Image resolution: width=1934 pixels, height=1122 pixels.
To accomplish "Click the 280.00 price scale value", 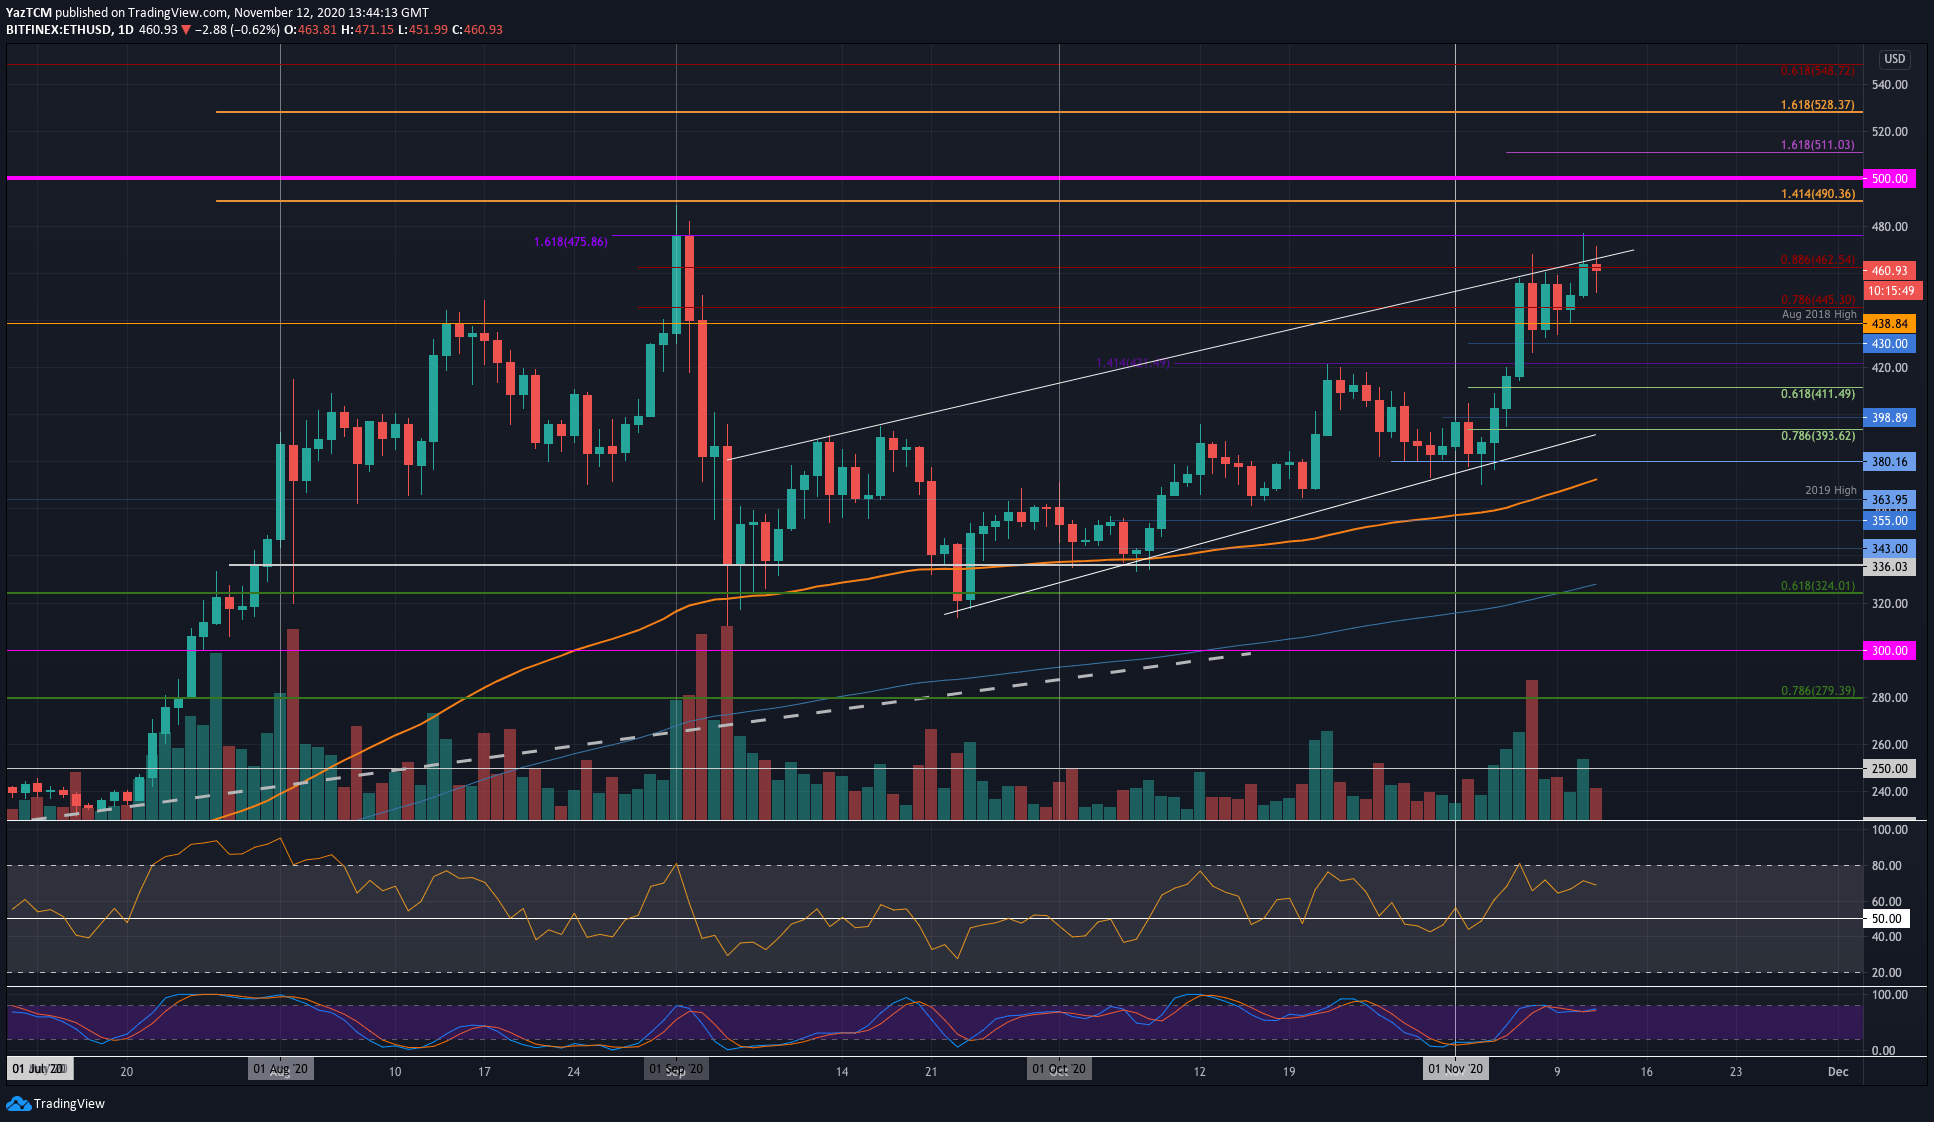I will pos(1889,698).
